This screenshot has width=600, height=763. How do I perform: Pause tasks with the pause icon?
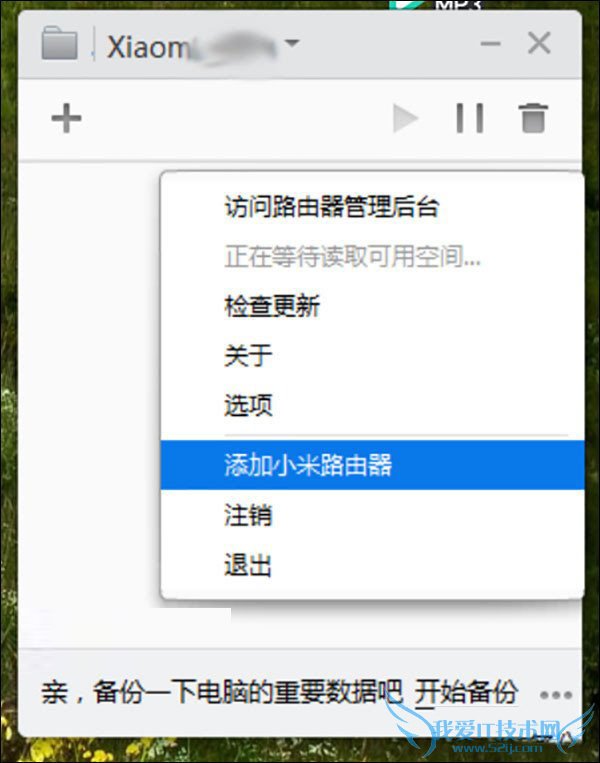pyautogui.click(x=470, y=118)
